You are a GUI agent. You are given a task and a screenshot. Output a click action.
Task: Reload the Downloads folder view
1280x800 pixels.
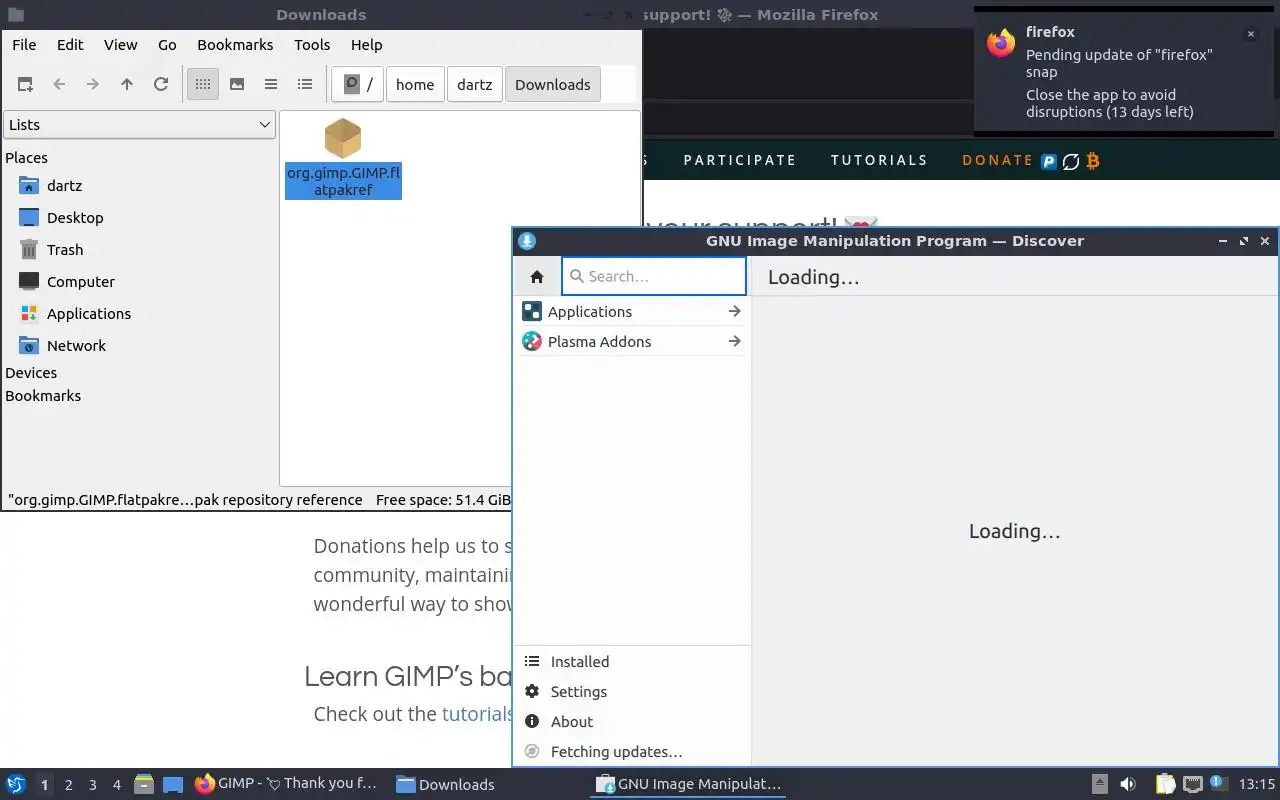pos(161,85)
